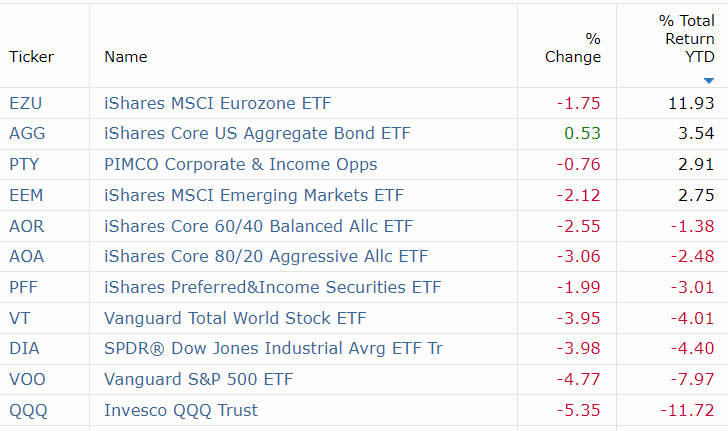Sort by the % Change column header
Viewport: 728px width, 431px height.
pyautogui.click(x=573, y=47)
